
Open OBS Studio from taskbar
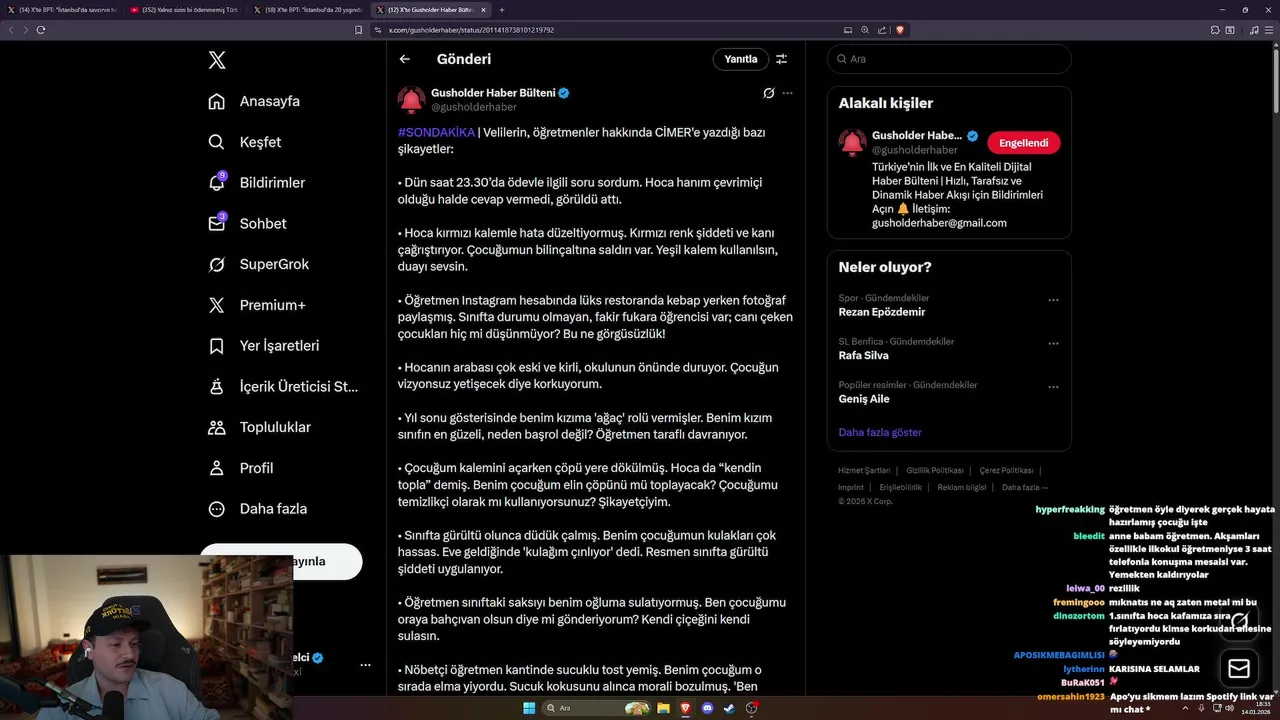(752, 708)
